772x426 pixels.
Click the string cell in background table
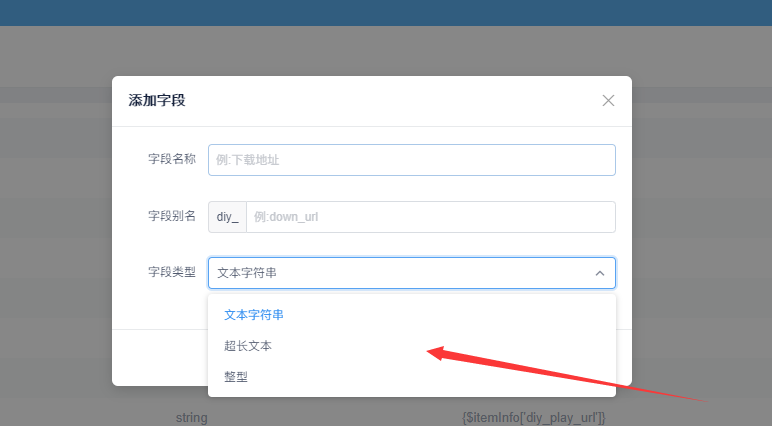192,418
